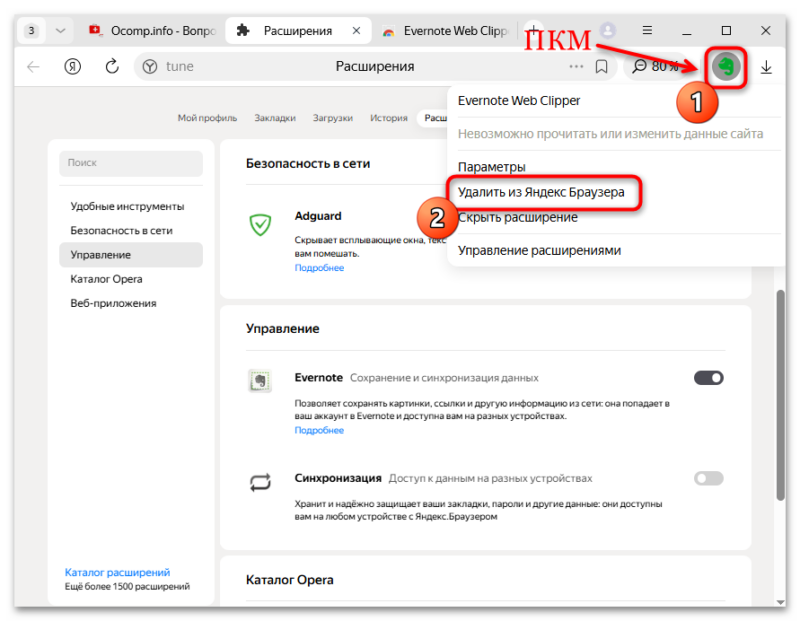Enable the Синхронизация toggle

tap(708, 478)
